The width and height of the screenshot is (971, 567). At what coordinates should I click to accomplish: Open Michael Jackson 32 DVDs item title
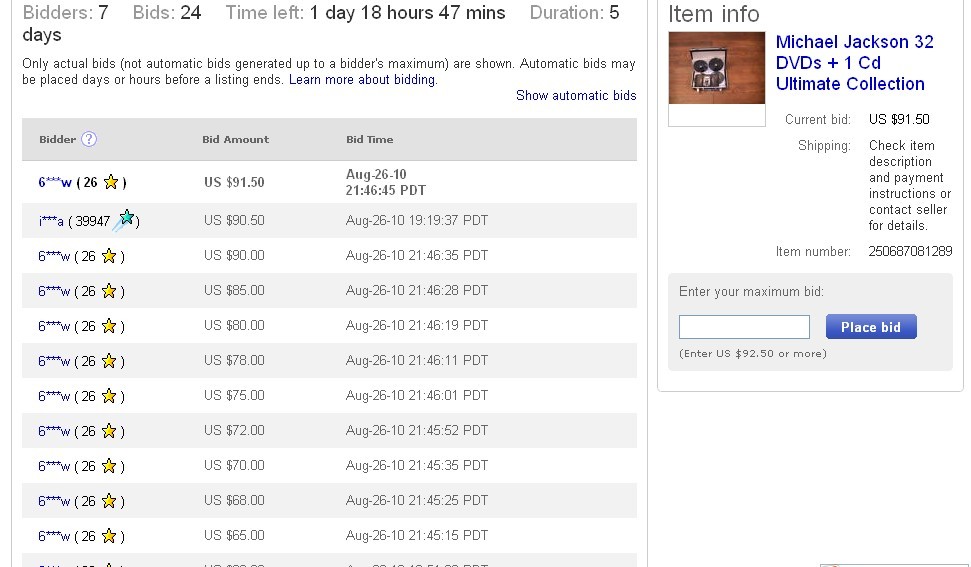pos(854,63)
